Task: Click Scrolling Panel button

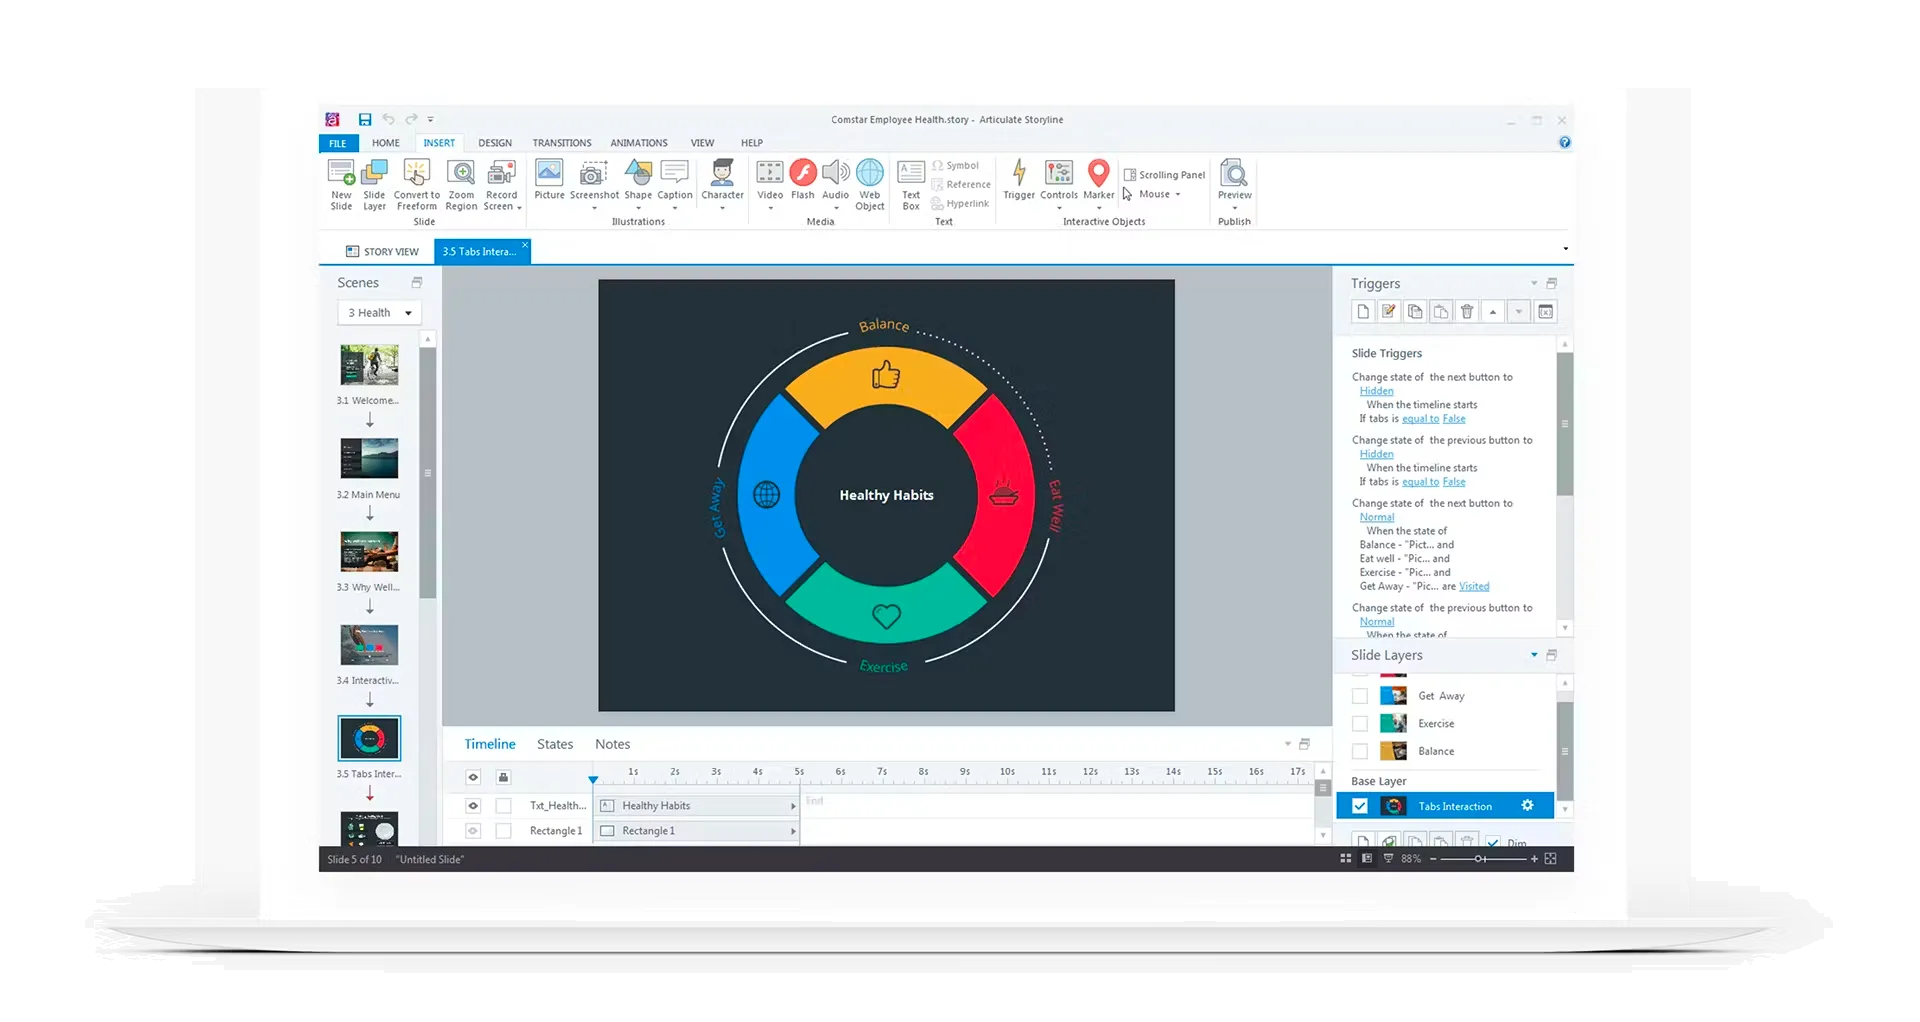Action: (1164, 175)
